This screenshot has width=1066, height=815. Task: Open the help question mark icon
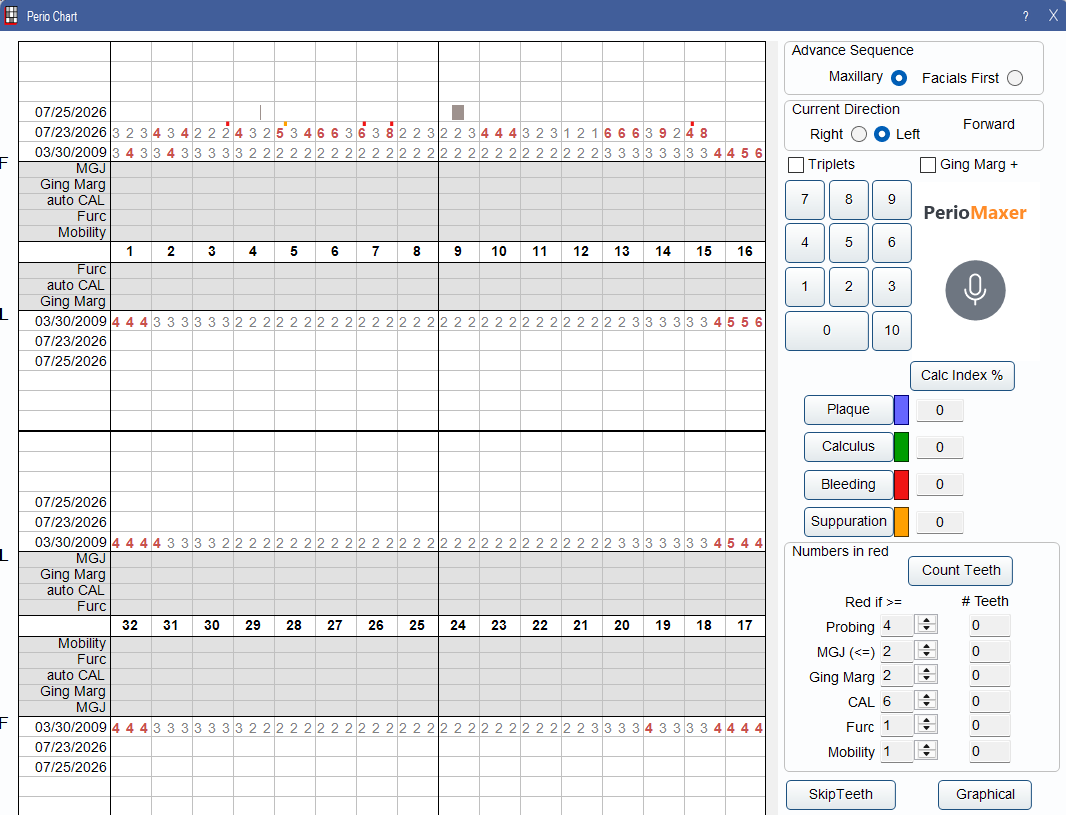pyautogui.click(x=1025, y=16)
